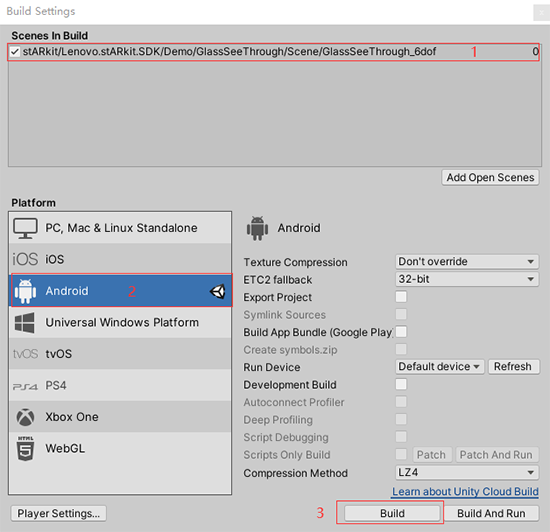
Task: Open the Run Device Default device dropdown
Action: pos(440,367)
